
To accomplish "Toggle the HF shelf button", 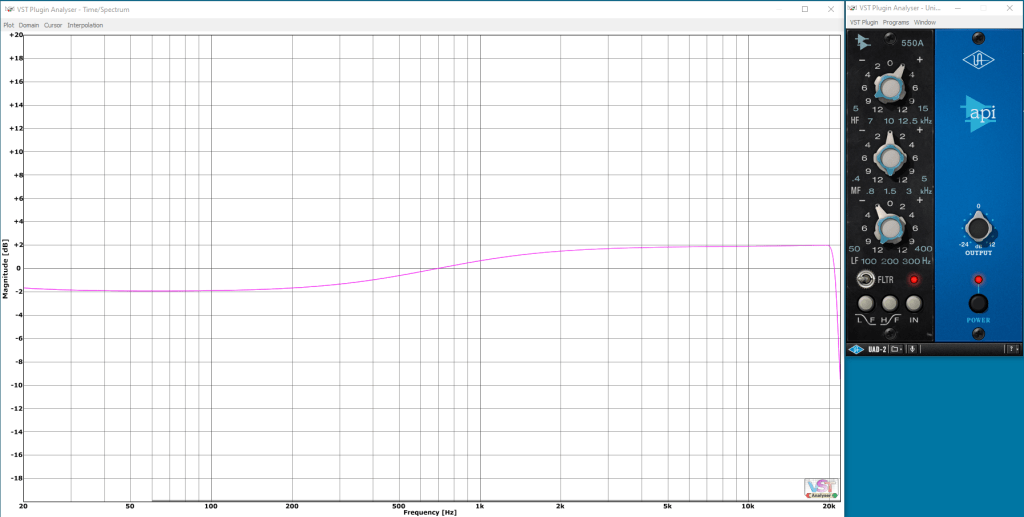I will tap(890, 303).
